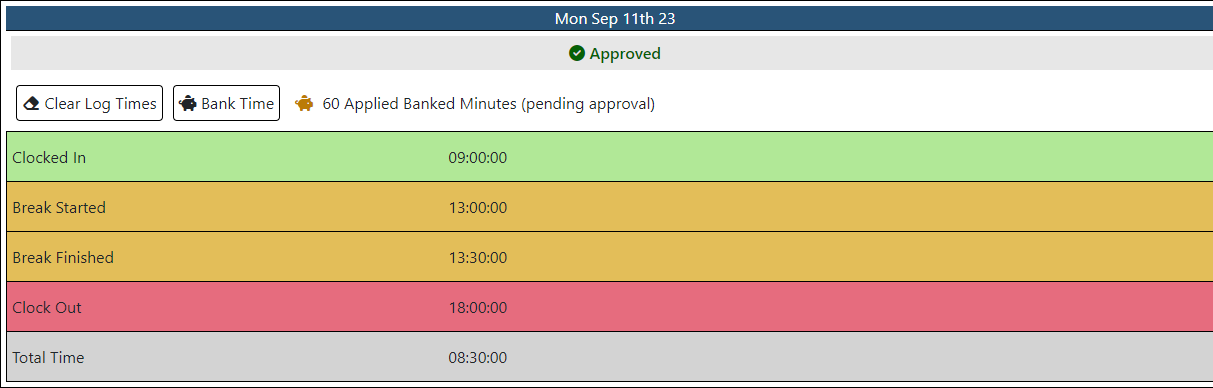The height and width of the screenshot is (388, 1213).
Task: Select the Clocked In row label
Action: pyautogui.click(x=49, y=157)
